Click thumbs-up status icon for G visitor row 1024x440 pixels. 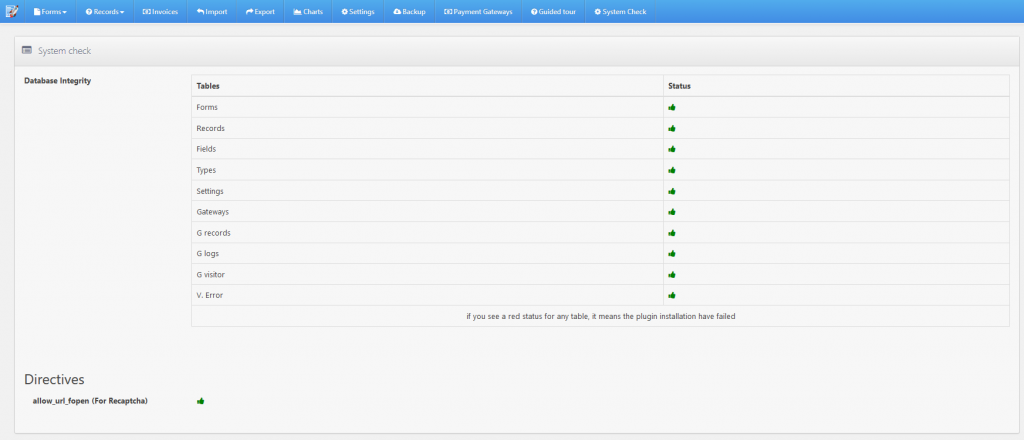pyautogui.click(x=672, y=274)
